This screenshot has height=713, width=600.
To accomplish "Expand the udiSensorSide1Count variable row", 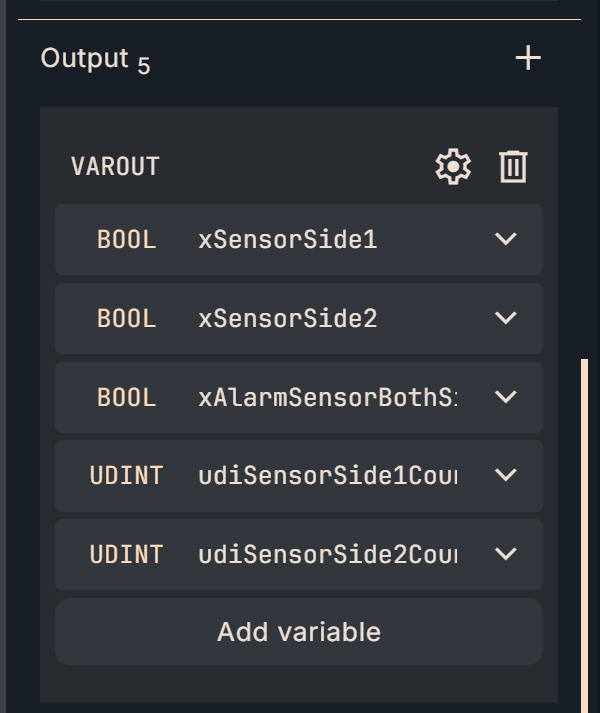I will pyautogui.click(x=506, y=475).
